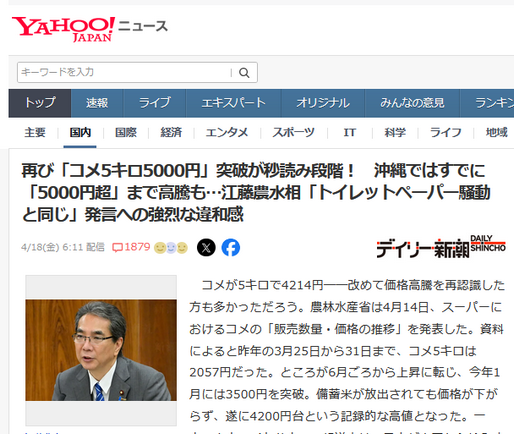Screen dimensions: 514x434
Task: Open the 1879 comments bubble
Action: pyautogui.click(x=131, y=247)
